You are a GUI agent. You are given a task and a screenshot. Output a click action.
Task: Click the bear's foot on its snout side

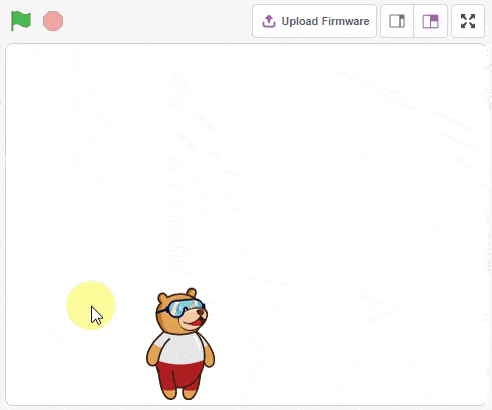(x=190, y=393)
